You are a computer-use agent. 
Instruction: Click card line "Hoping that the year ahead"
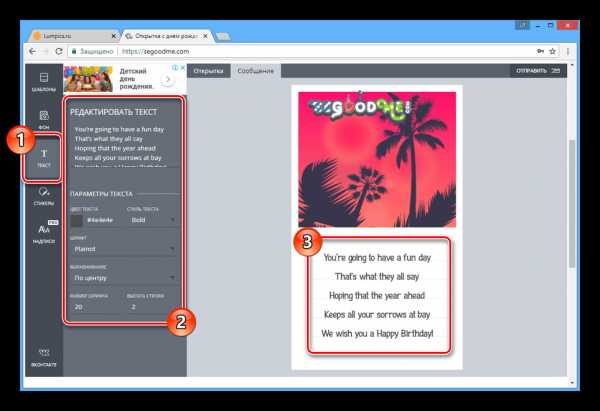pyautogui.click(x=377, y=295)
